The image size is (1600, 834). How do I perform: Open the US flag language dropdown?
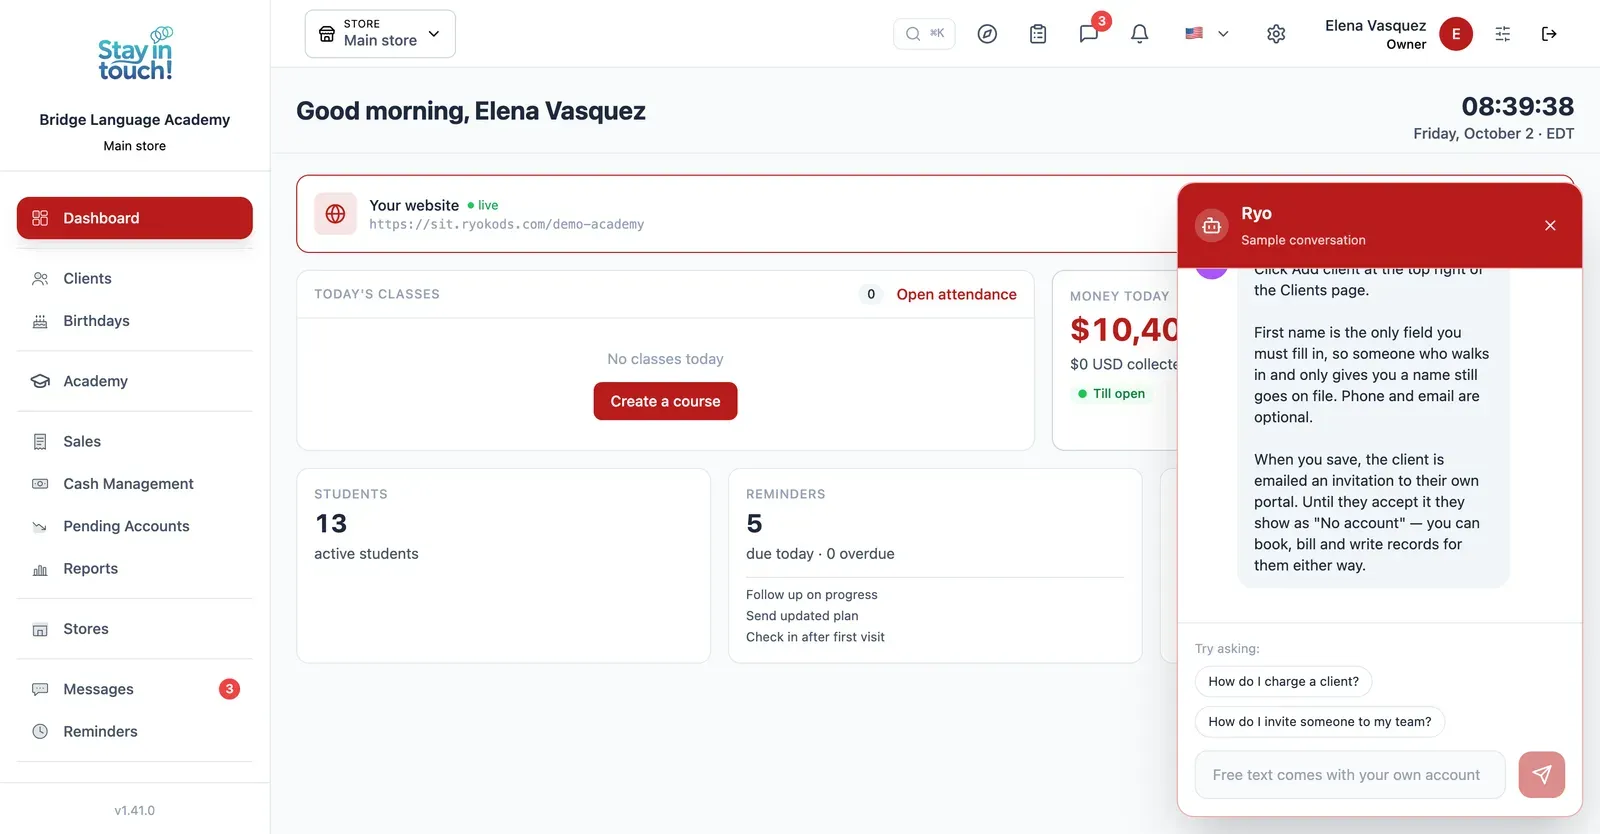tap(1207, 34)
